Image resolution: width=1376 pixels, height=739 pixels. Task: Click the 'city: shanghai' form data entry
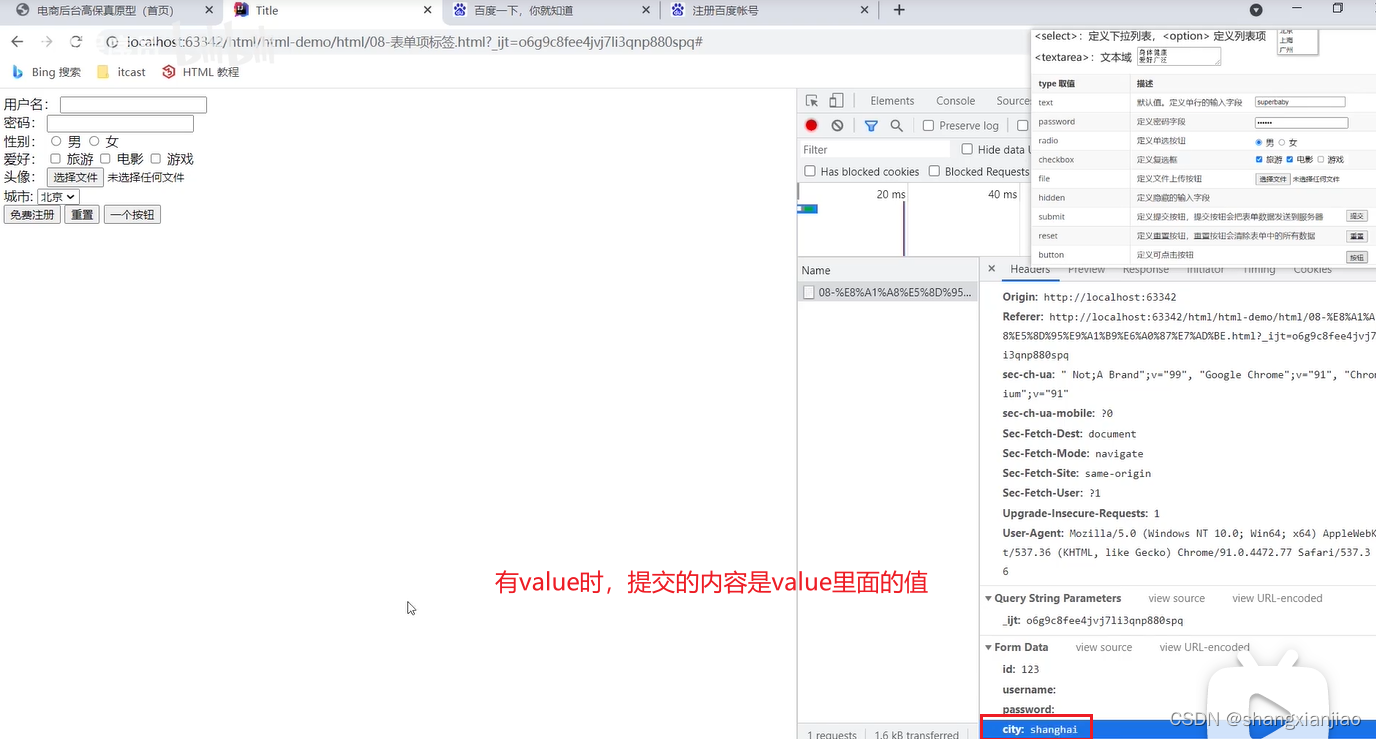(x=1040, y=729)
